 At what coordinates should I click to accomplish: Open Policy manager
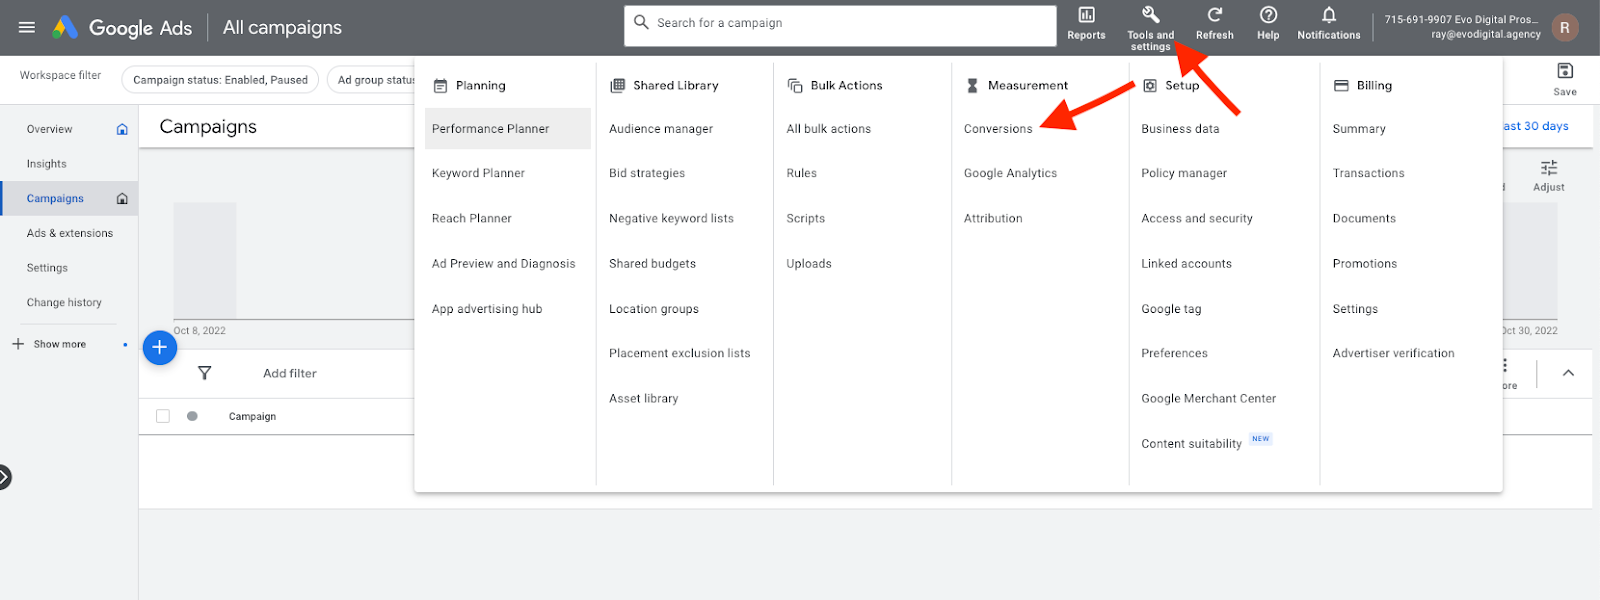pos(1184,173)
